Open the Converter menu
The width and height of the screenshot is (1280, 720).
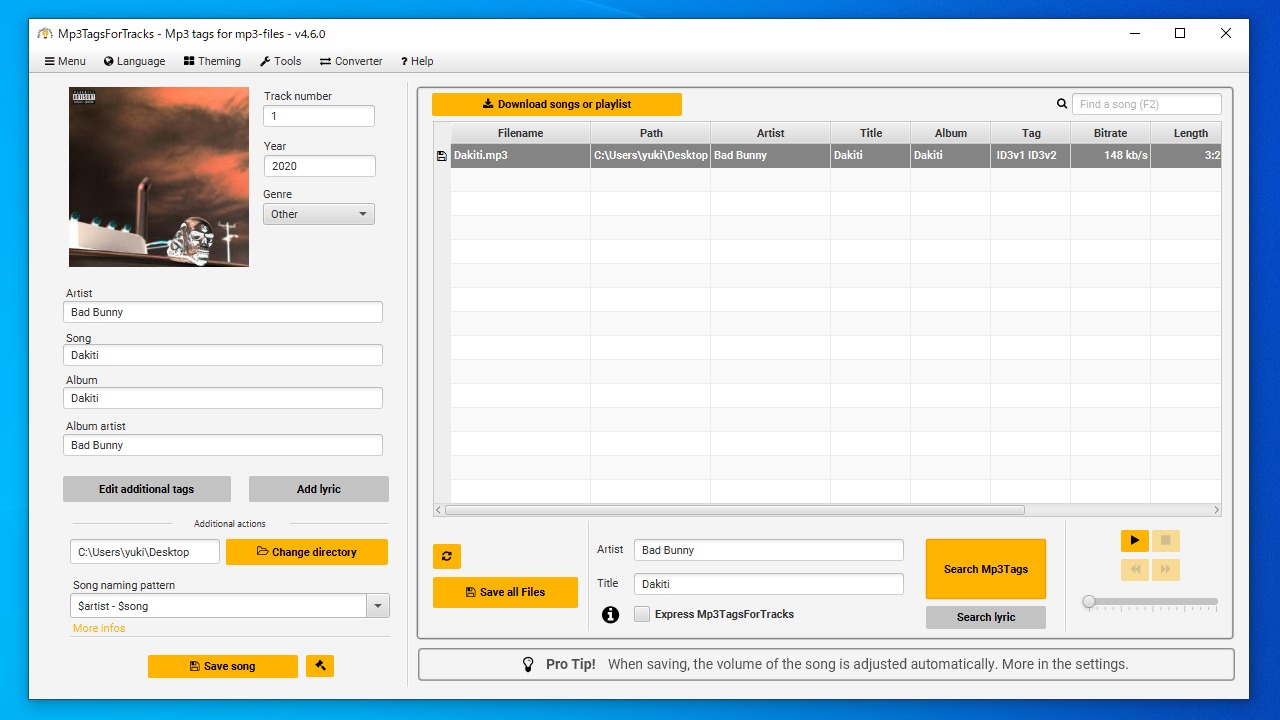click(351, 61)
